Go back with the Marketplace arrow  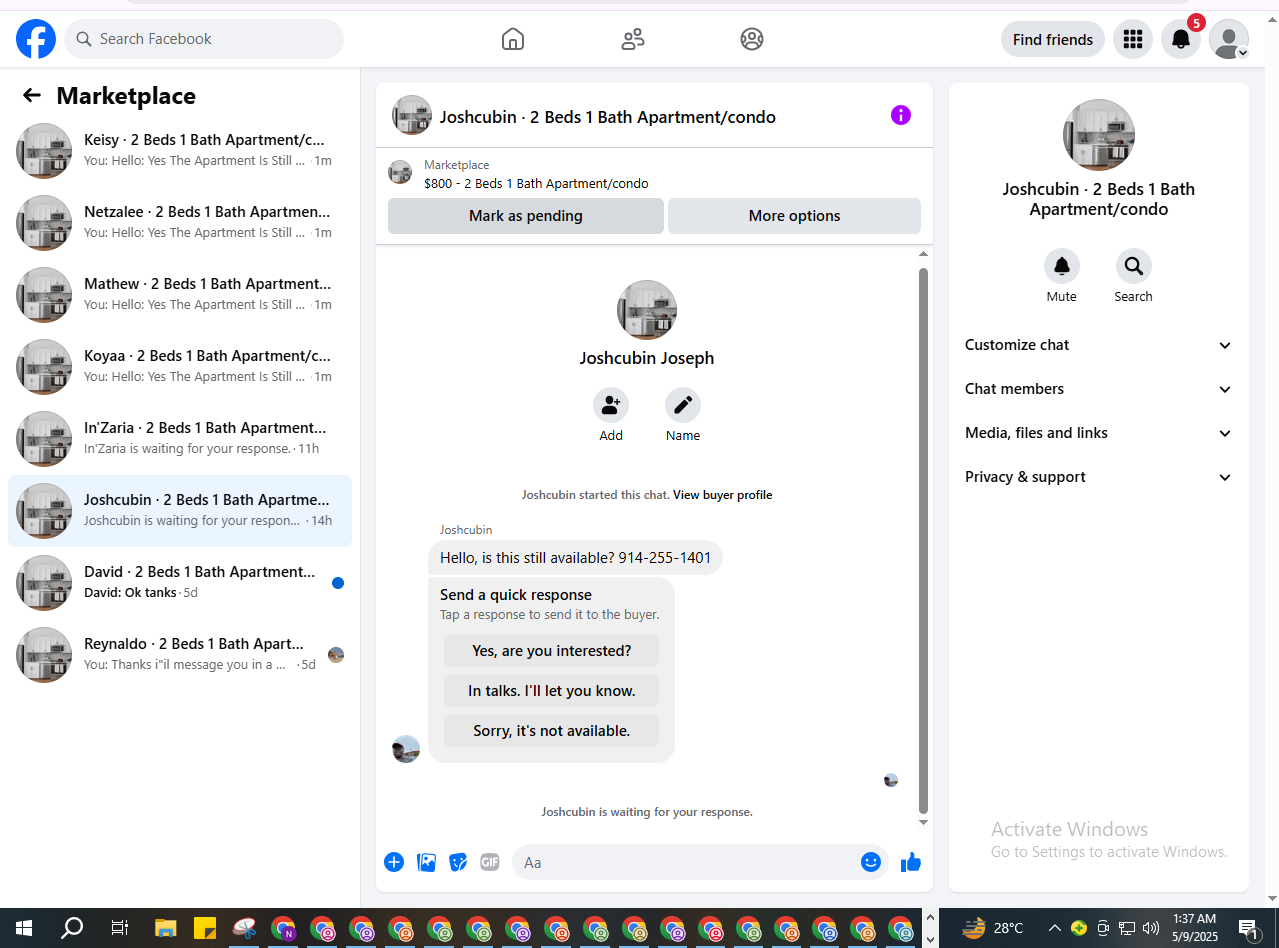click(x=32, y=95)
